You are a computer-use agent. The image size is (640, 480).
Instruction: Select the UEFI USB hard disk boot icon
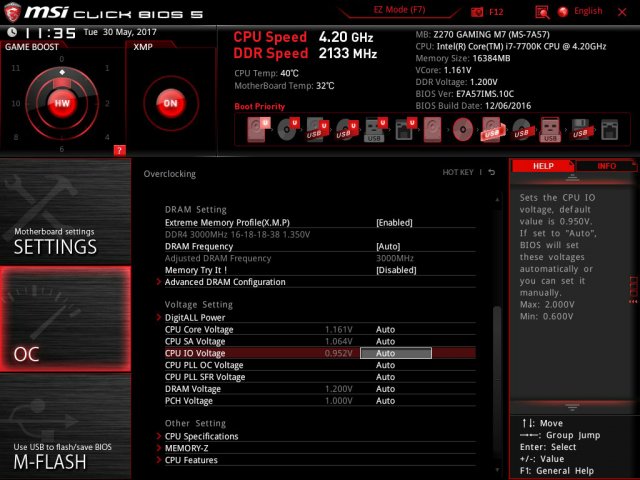[318, 130]
